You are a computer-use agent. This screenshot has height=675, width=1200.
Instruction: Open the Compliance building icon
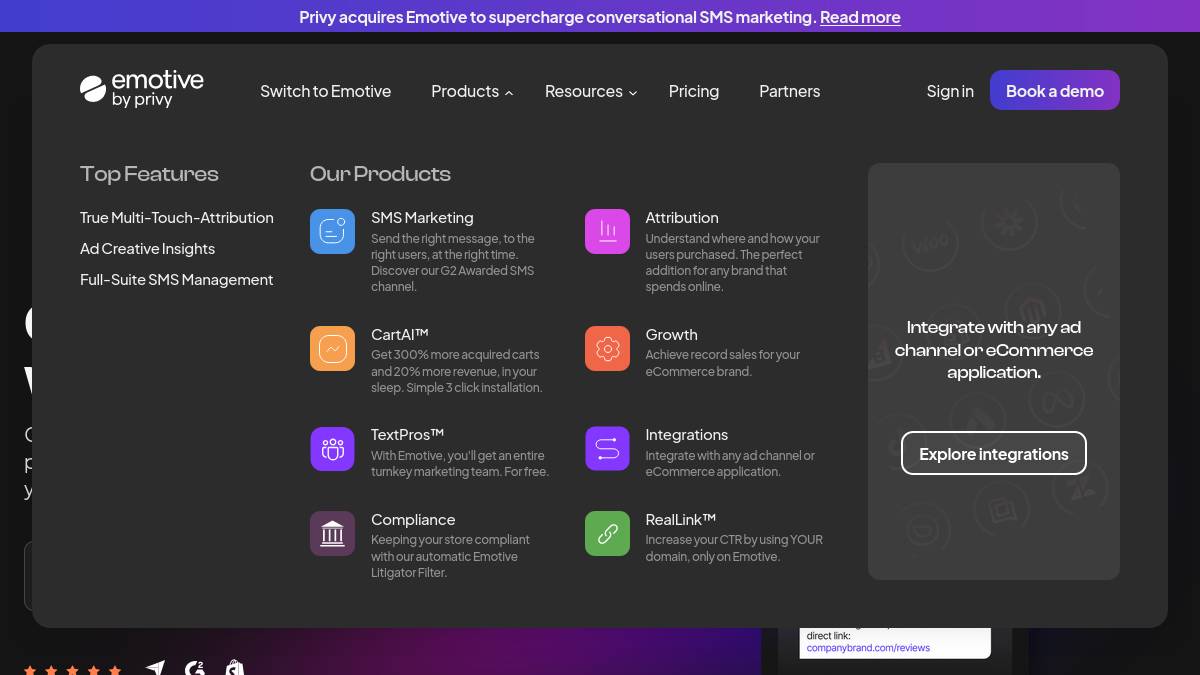(x=332, y=533)
